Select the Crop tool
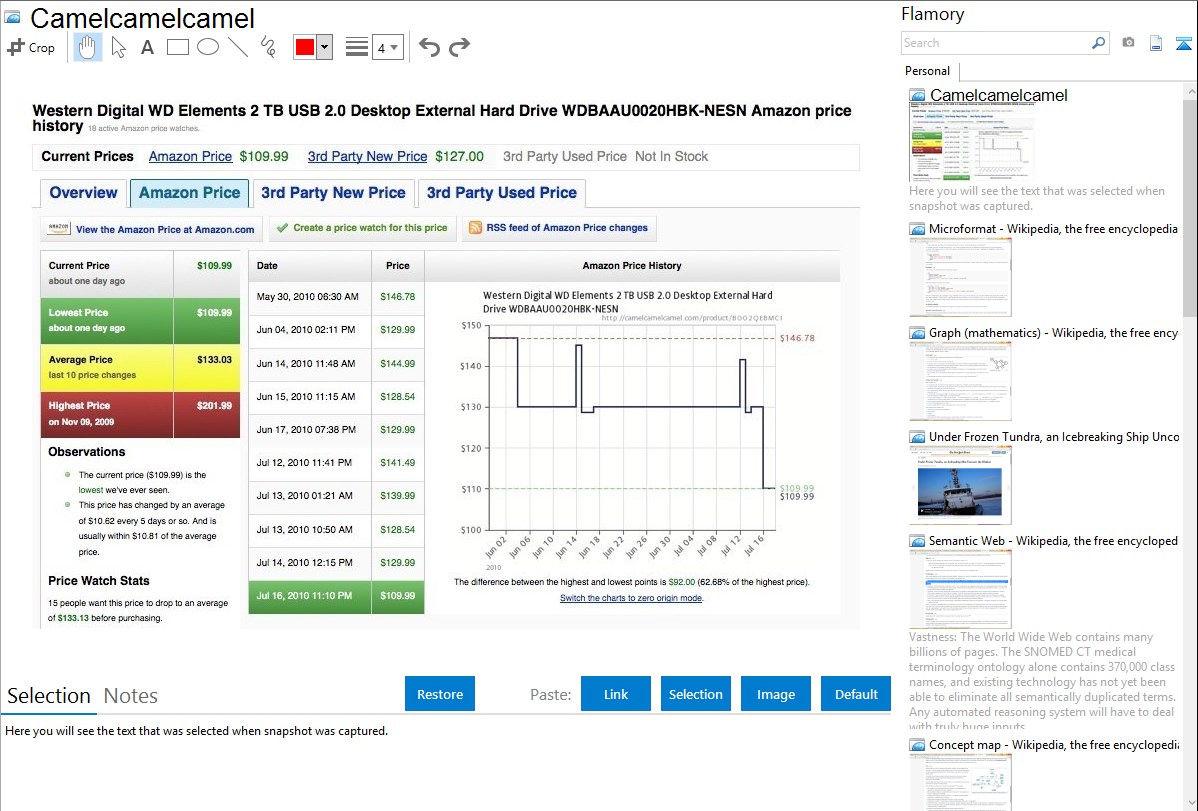Screen dimensions: 1198x811 tap(31, 47)
